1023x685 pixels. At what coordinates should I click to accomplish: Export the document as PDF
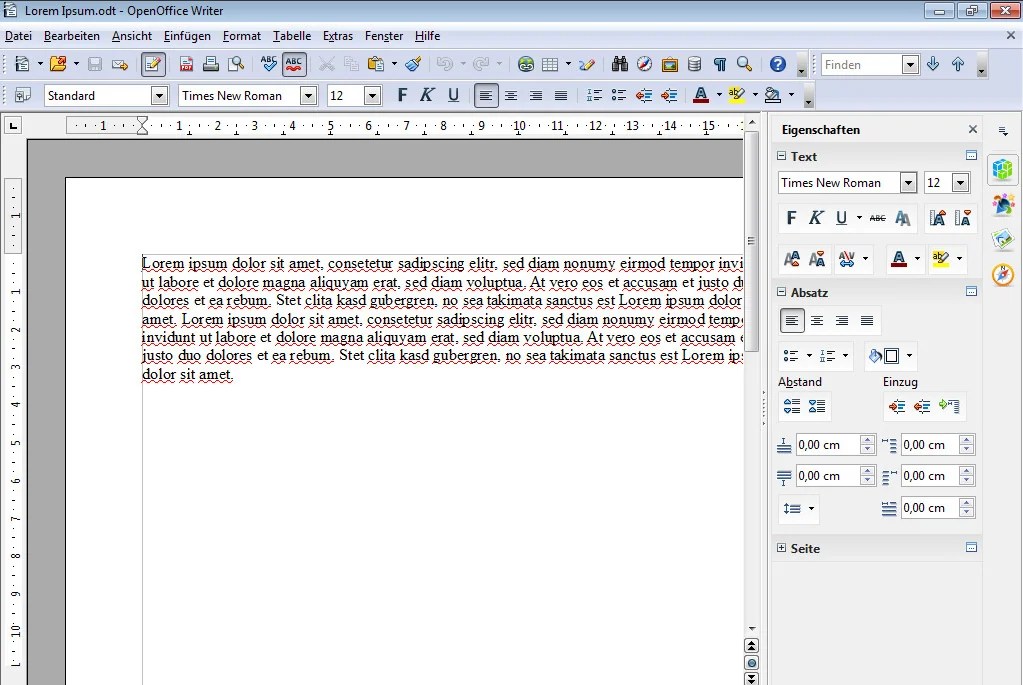click(x=186, y=63)
